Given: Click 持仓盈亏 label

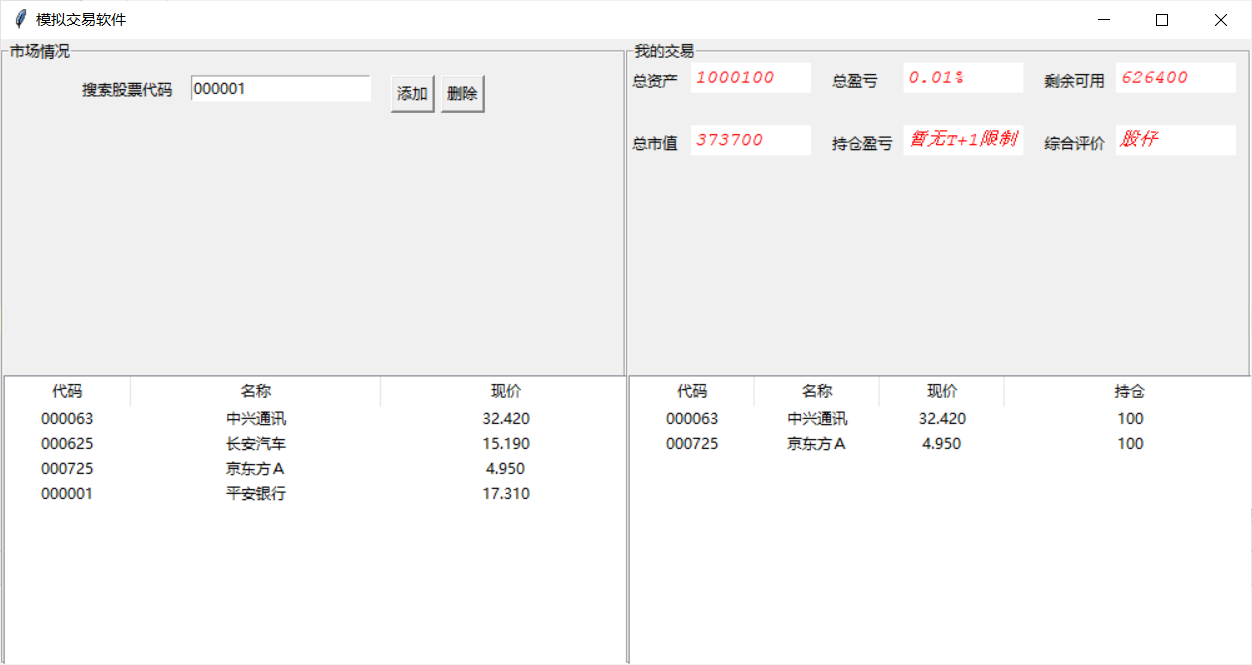Looking at the screenshot, I should tap(862, 144).
